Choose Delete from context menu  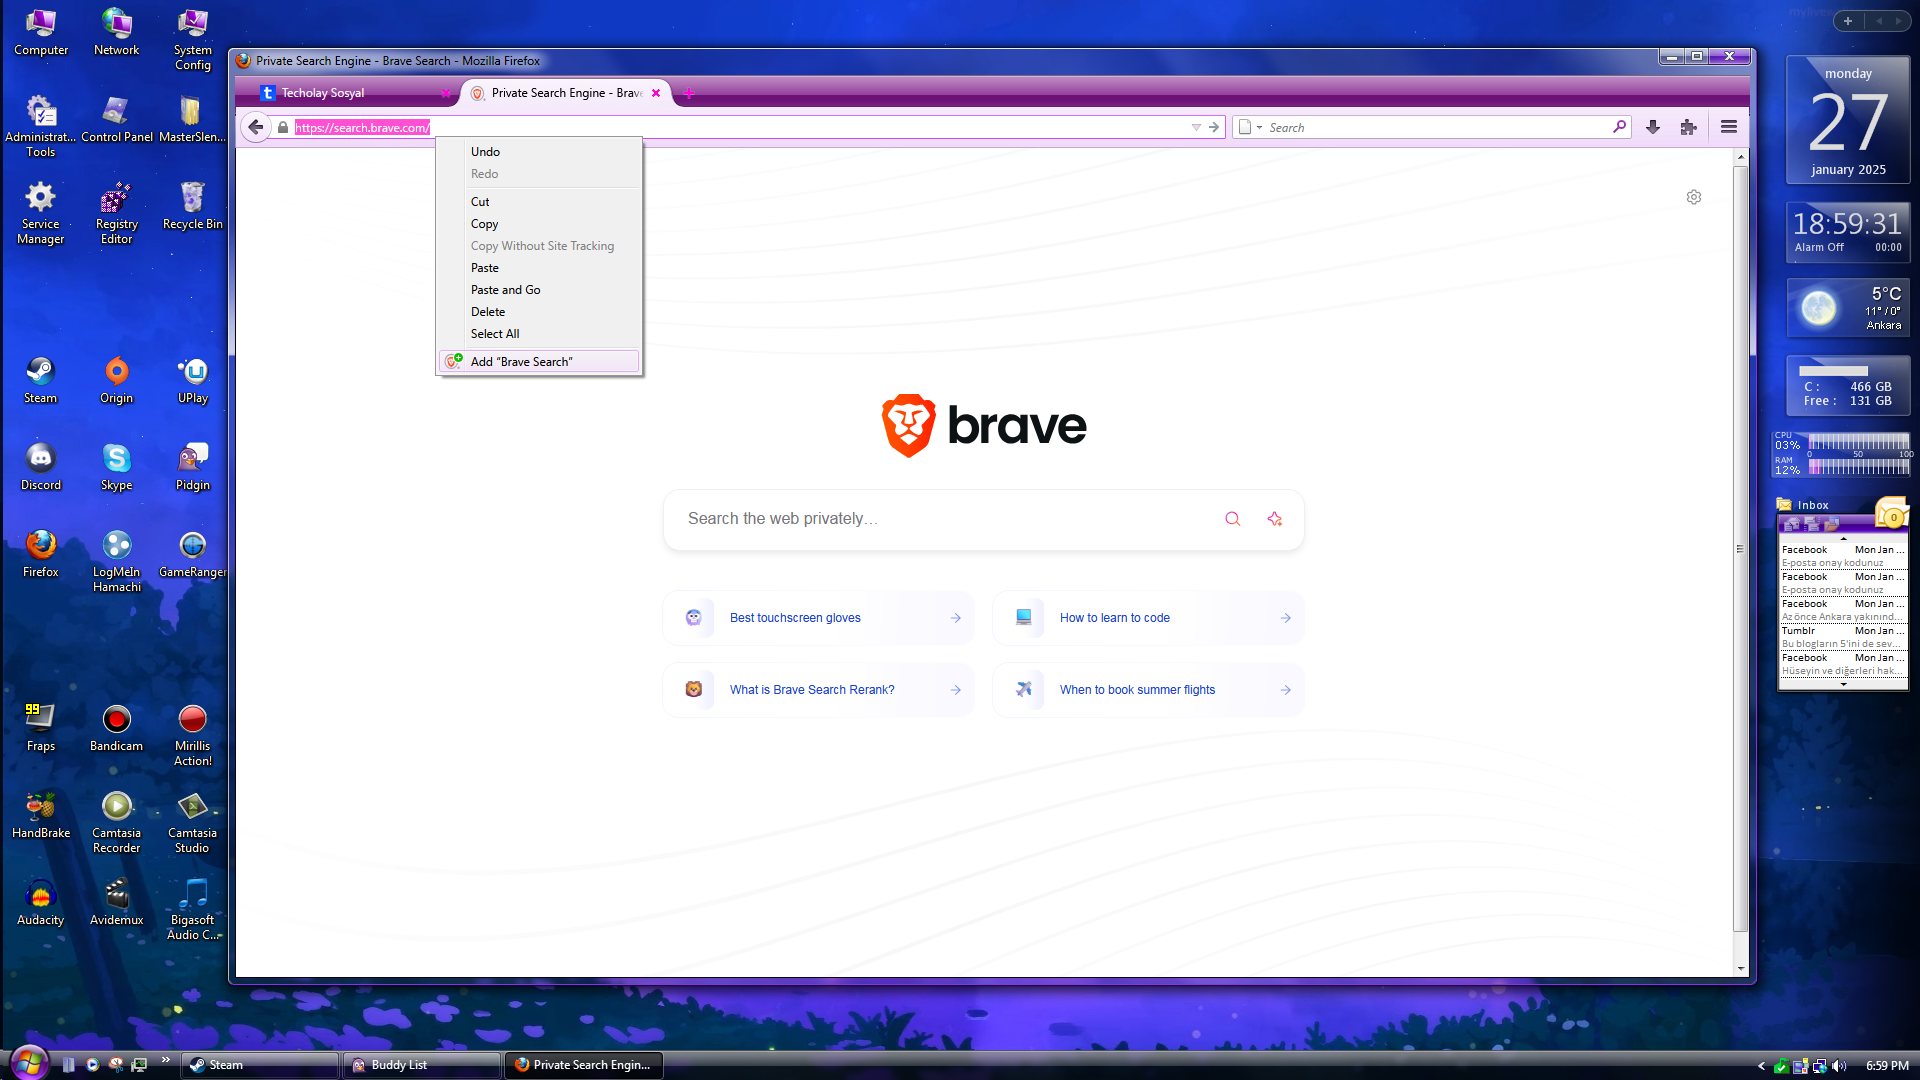point(539,312)
